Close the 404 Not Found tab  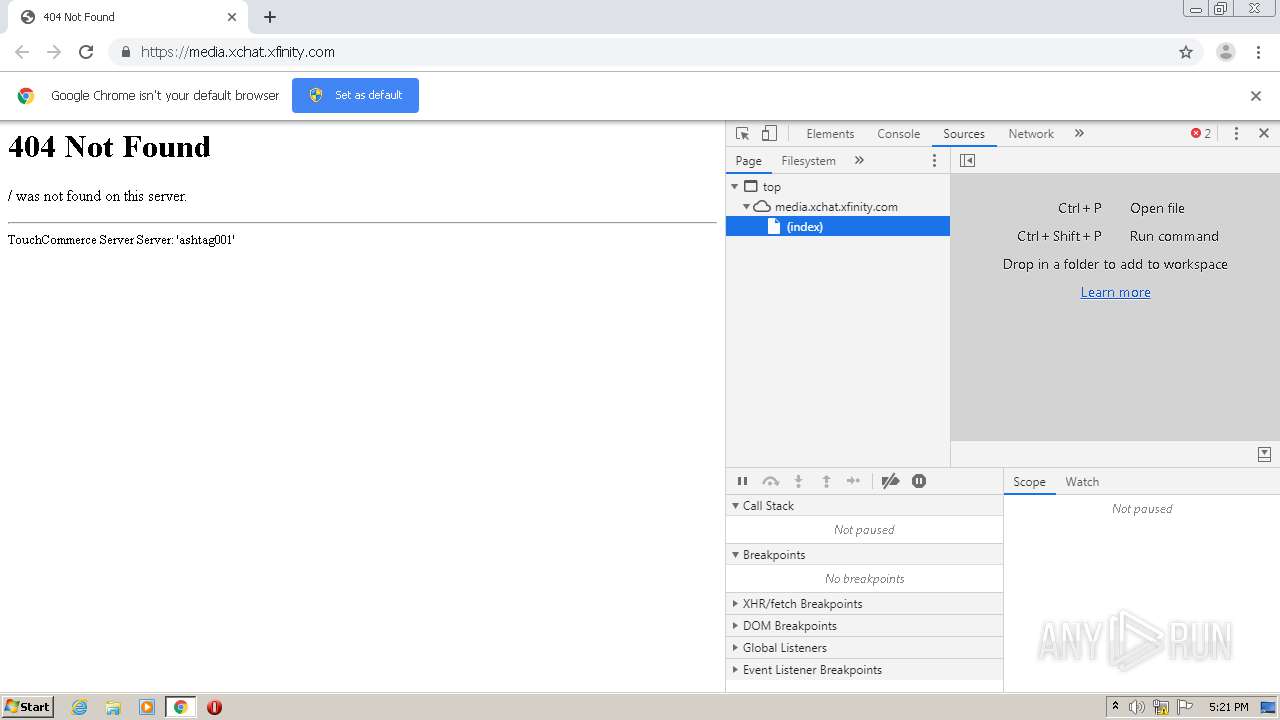[x=232, y=17]
